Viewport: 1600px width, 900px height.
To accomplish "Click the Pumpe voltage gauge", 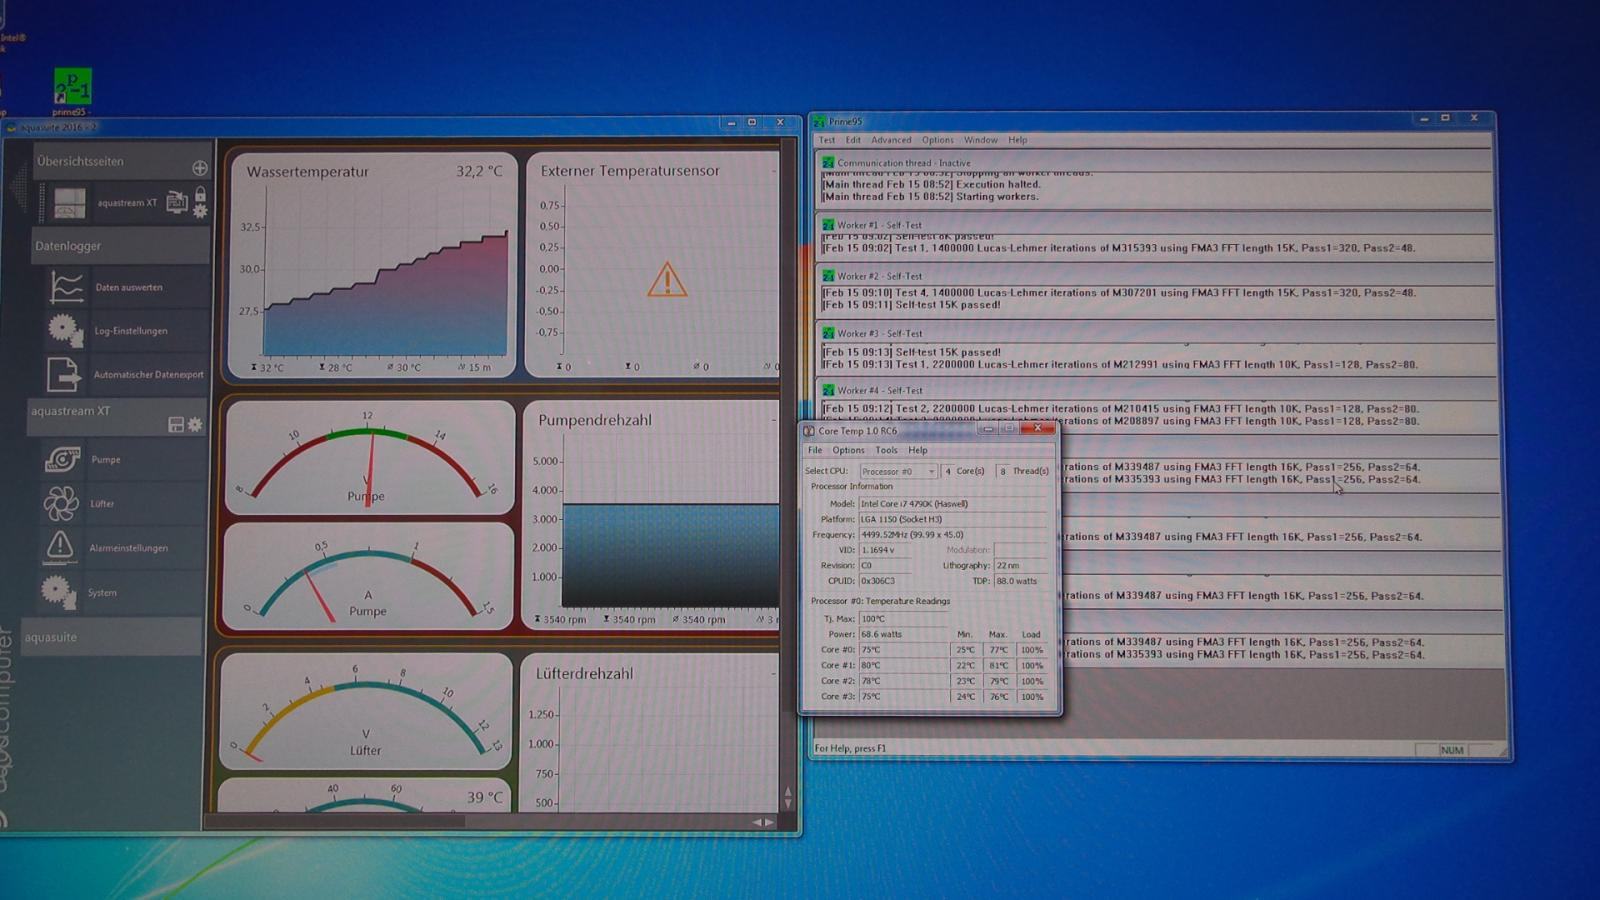I will (369, 457).
